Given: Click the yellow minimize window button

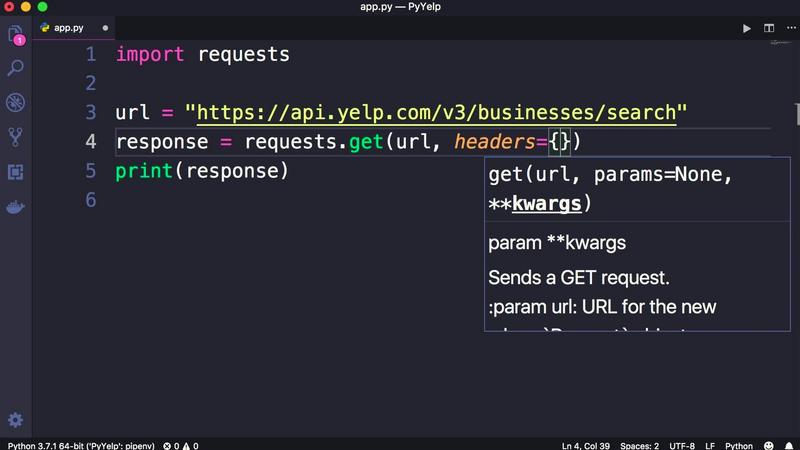Looking at the screenshot, I should click(x=26, y=7).
